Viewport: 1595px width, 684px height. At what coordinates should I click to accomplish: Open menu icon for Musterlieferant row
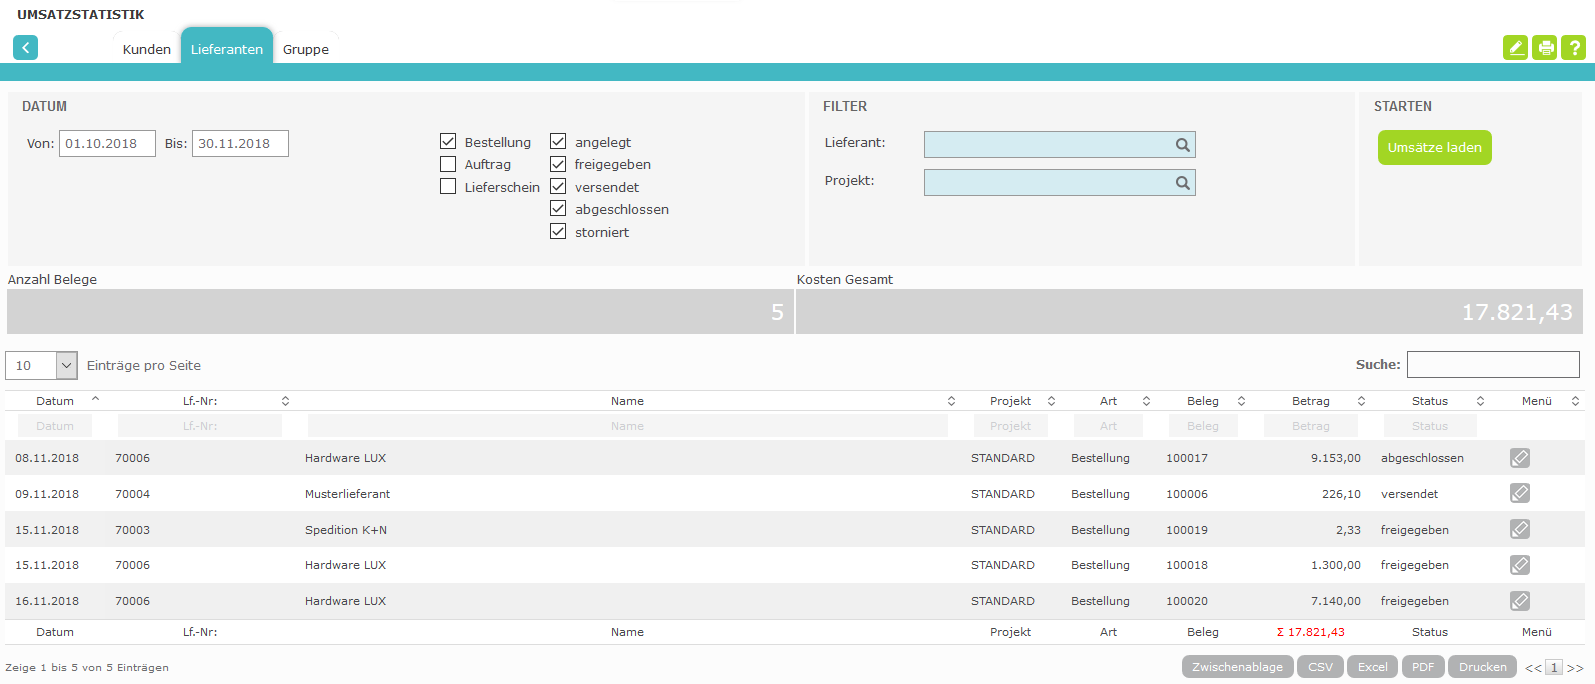click(x=1520, y=493)
